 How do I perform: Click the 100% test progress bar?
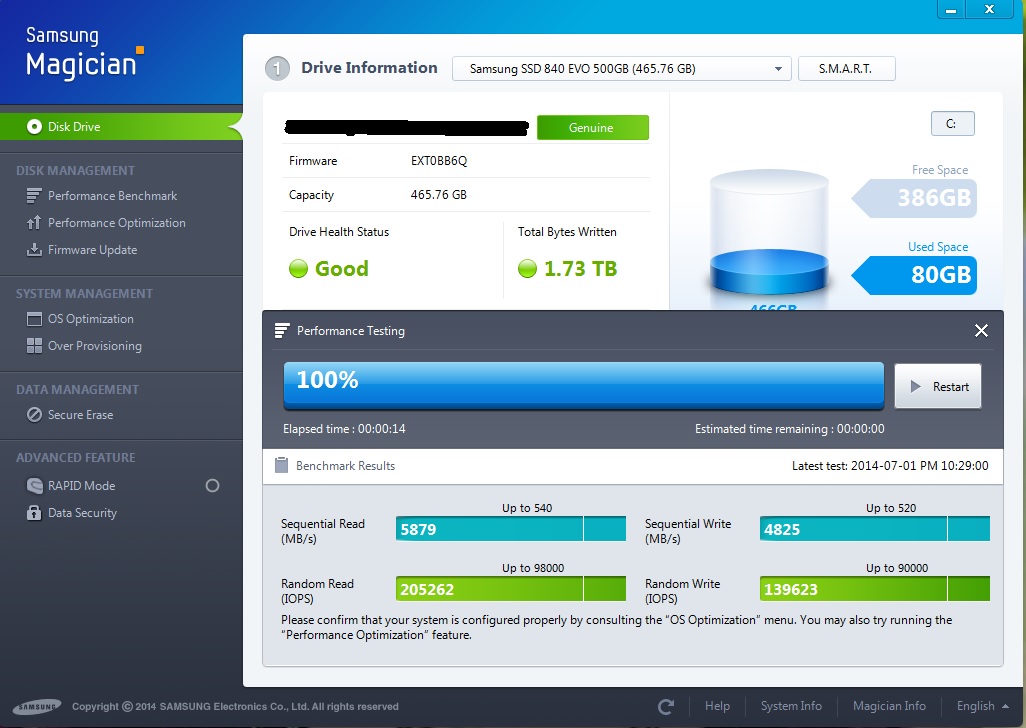point(584,386)
